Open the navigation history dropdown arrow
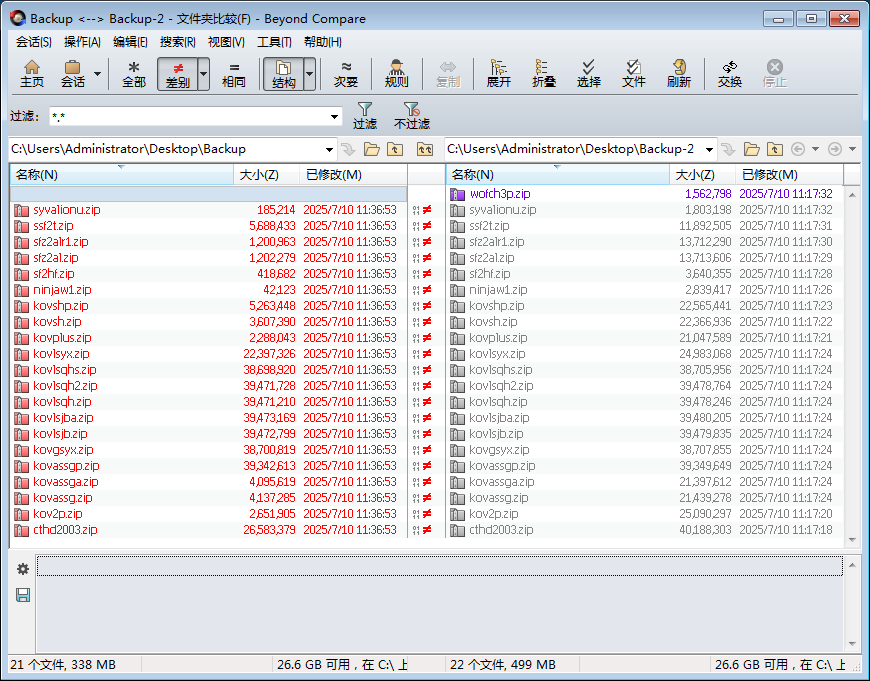870x681 pixels. click(815, 149)
